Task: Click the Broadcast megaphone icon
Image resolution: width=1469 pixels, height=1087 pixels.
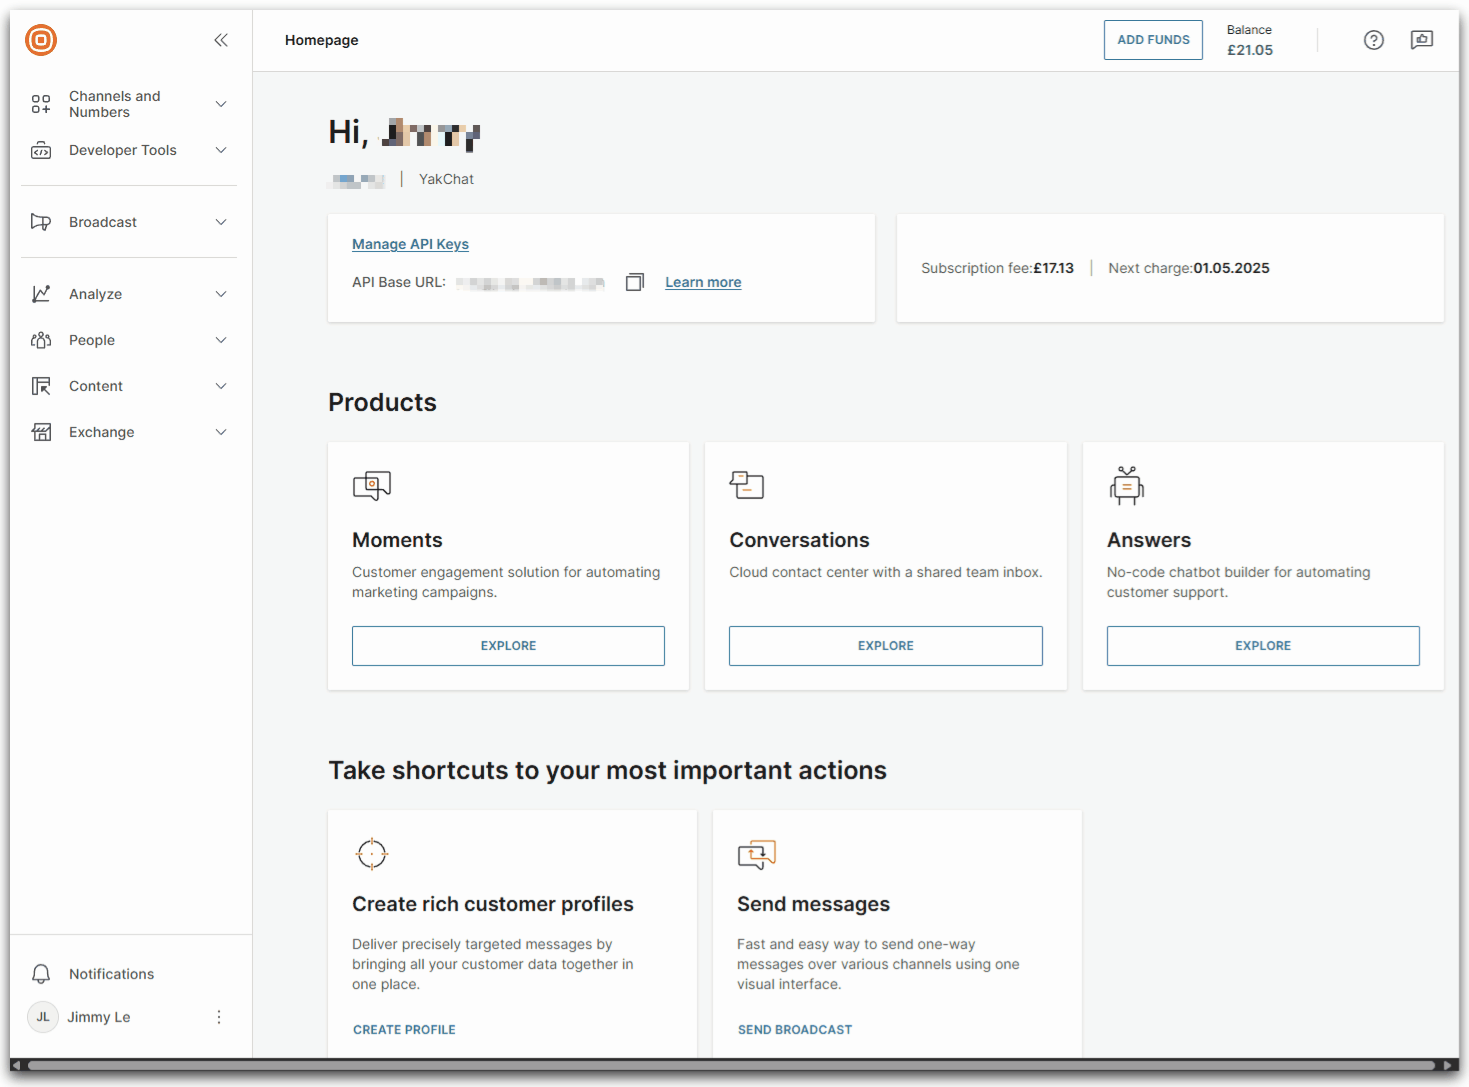Action: [x=41, y=222]
